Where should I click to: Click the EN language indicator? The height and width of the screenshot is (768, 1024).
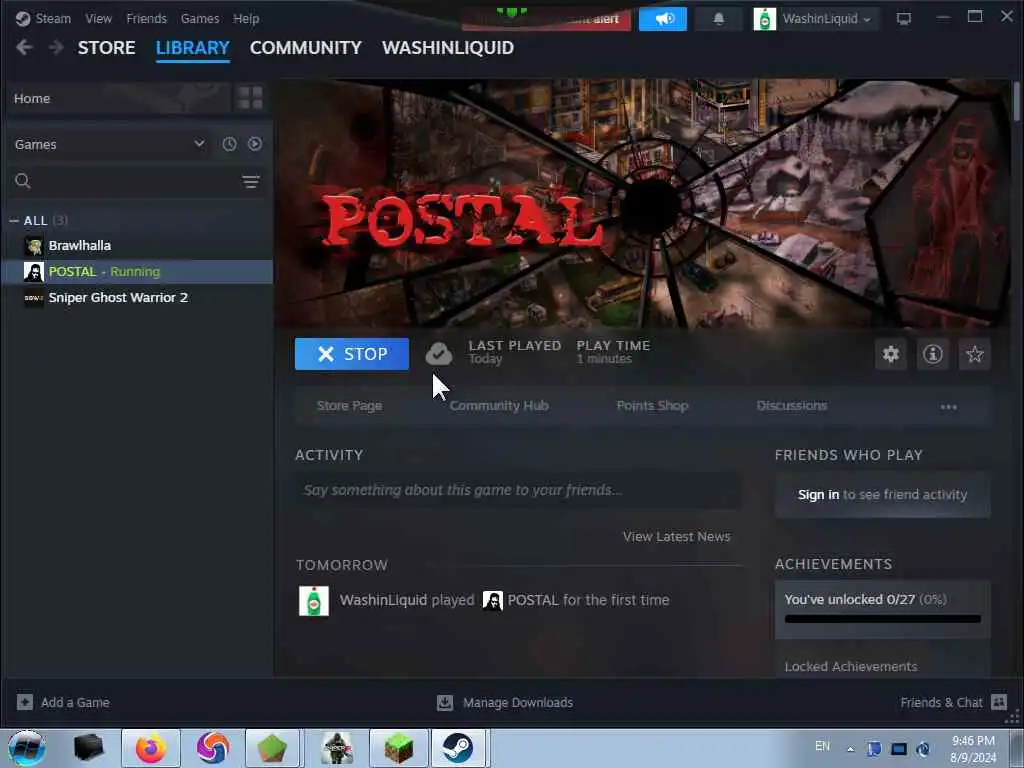(x=822, y=746)
